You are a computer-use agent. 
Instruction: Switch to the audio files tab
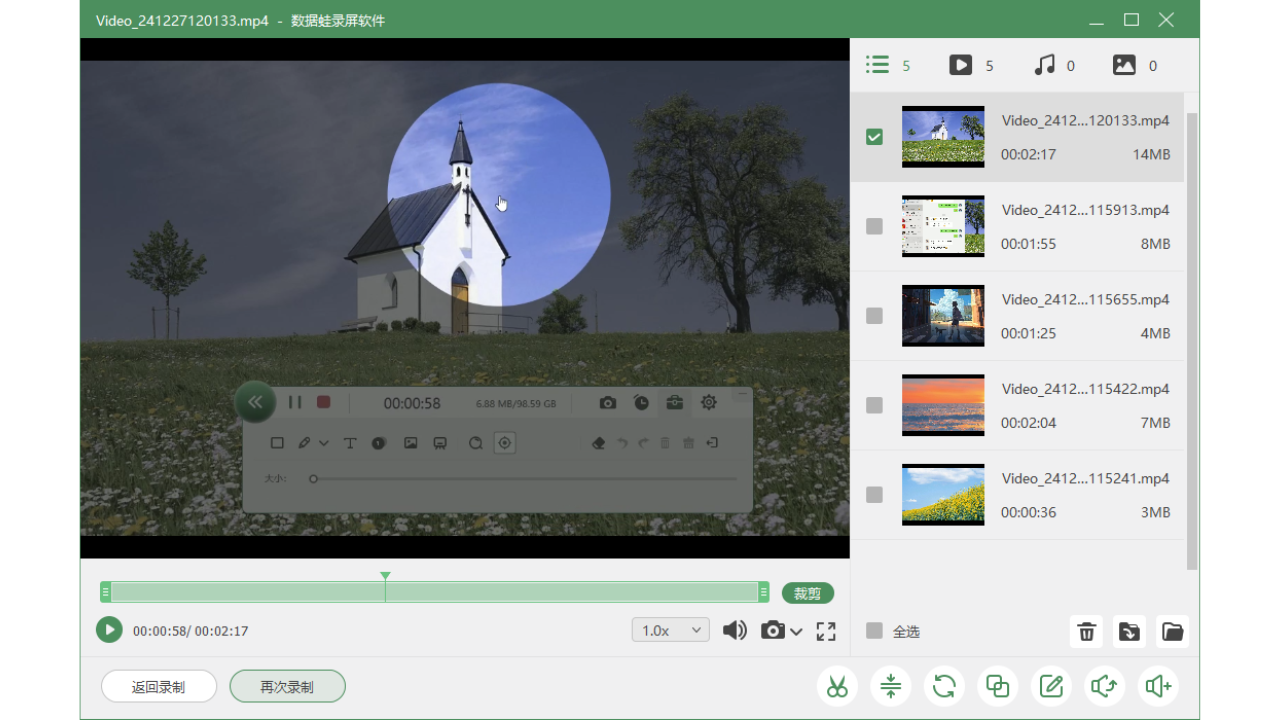coord(1045,65)
